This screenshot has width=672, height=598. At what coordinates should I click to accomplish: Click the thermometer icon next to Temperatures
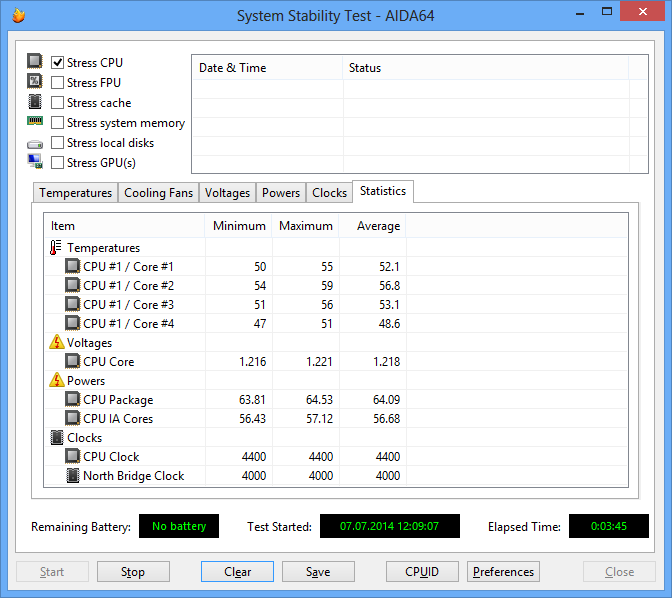coord(55,248)
